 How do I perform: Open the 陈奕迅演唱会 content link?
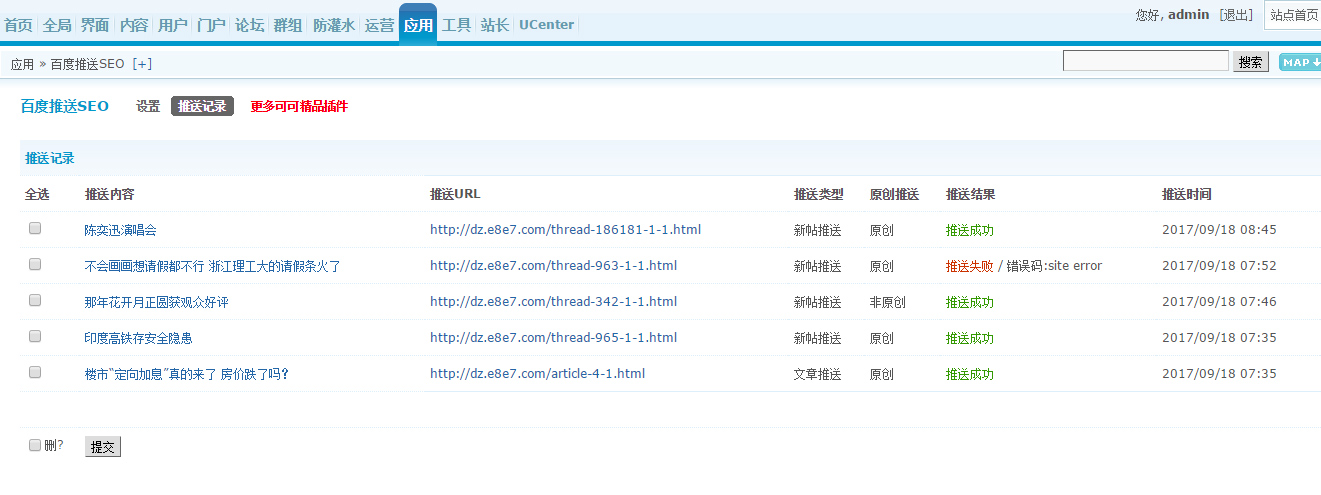tap(120, 230)
